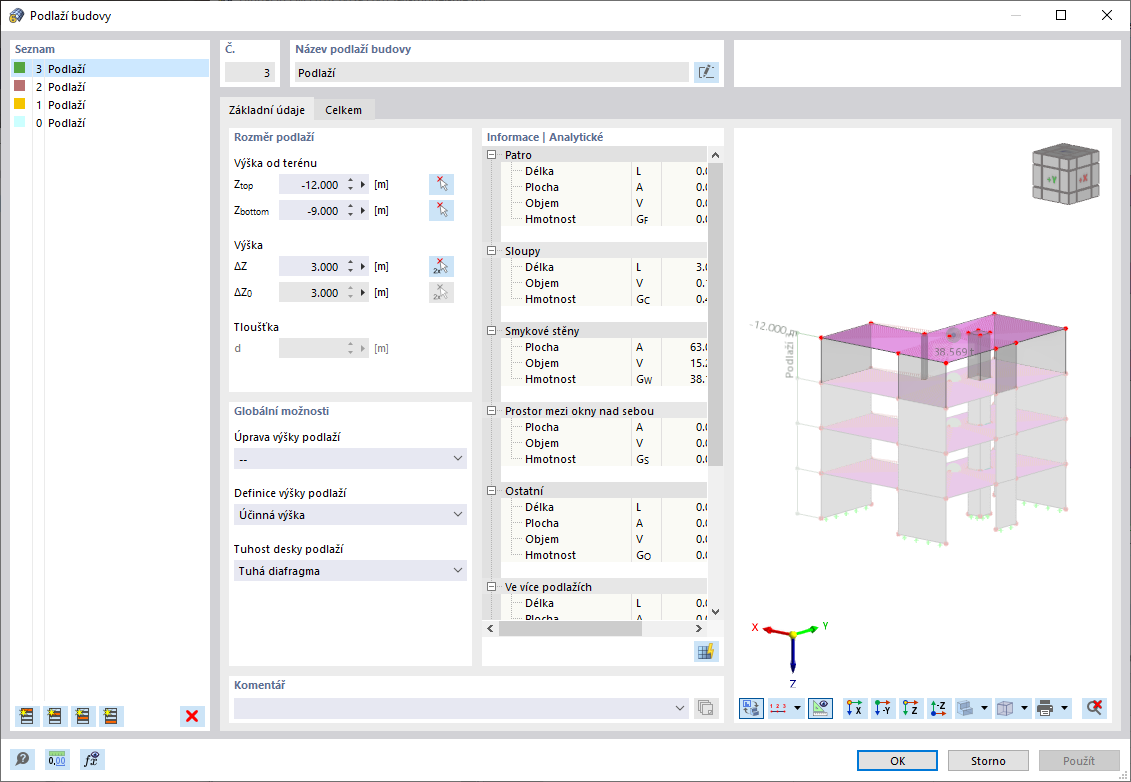Click navigation cube in 3D preview
This screenshot has height=782, width=1131.
pyautogui.click(x=1066, y=173)
